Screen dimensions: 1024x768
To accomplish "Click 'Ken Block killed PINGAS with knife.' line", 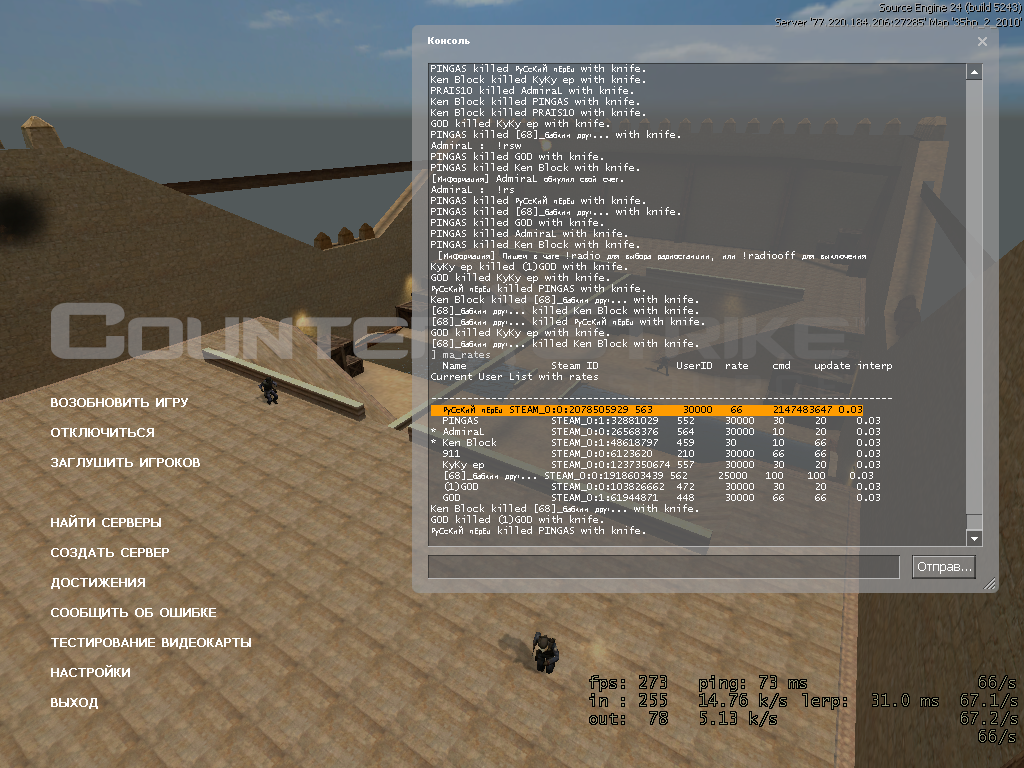I will [535, 102].
